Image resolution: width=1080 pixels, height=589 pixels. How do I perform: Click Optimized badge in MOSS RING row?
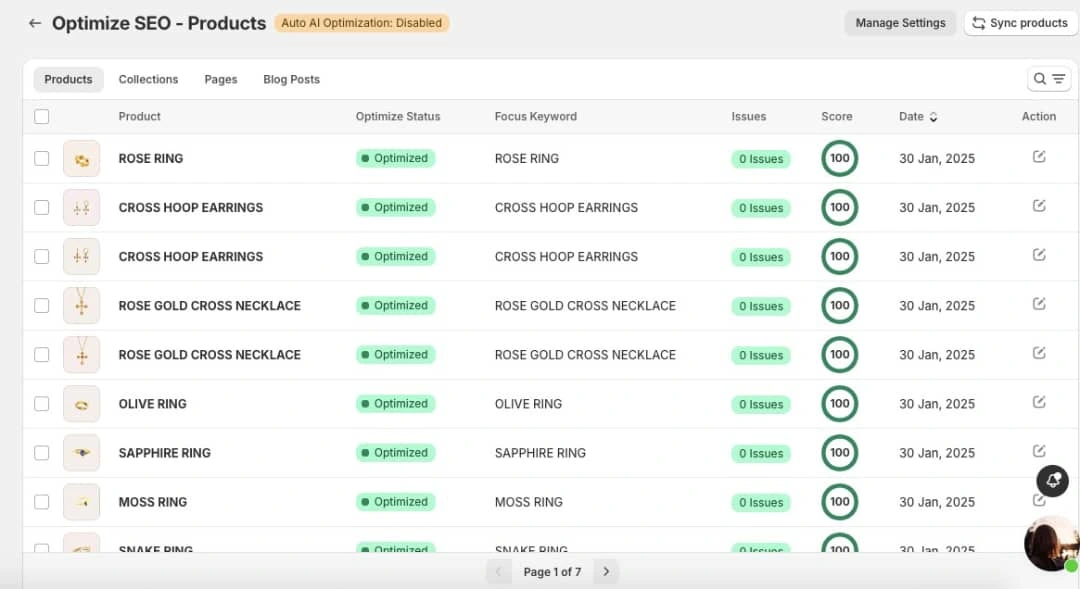[395, 502]
